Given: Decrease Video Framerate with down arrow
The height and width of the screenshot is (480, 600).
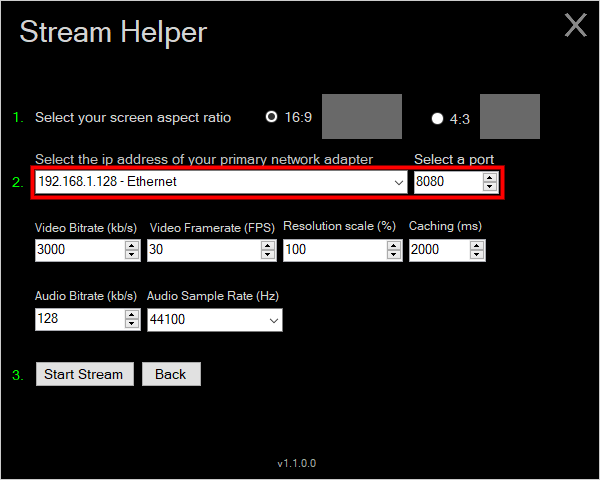Looking at the screenshot, I should click(x=268, y=255).
